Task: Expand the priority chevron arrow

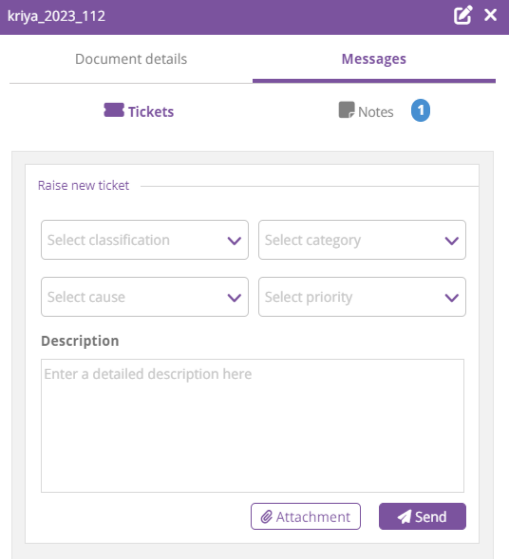Action: 452,298
